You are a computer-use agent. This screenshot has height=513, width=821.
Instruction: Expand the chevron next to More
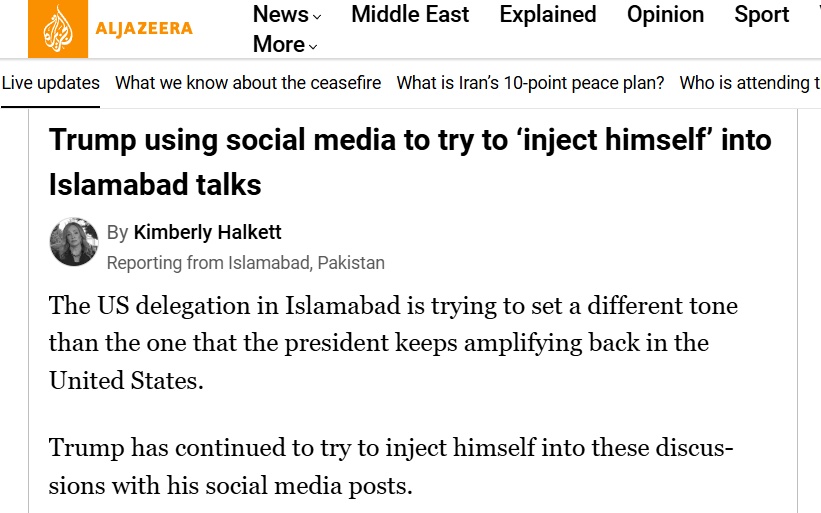[313, 47]
